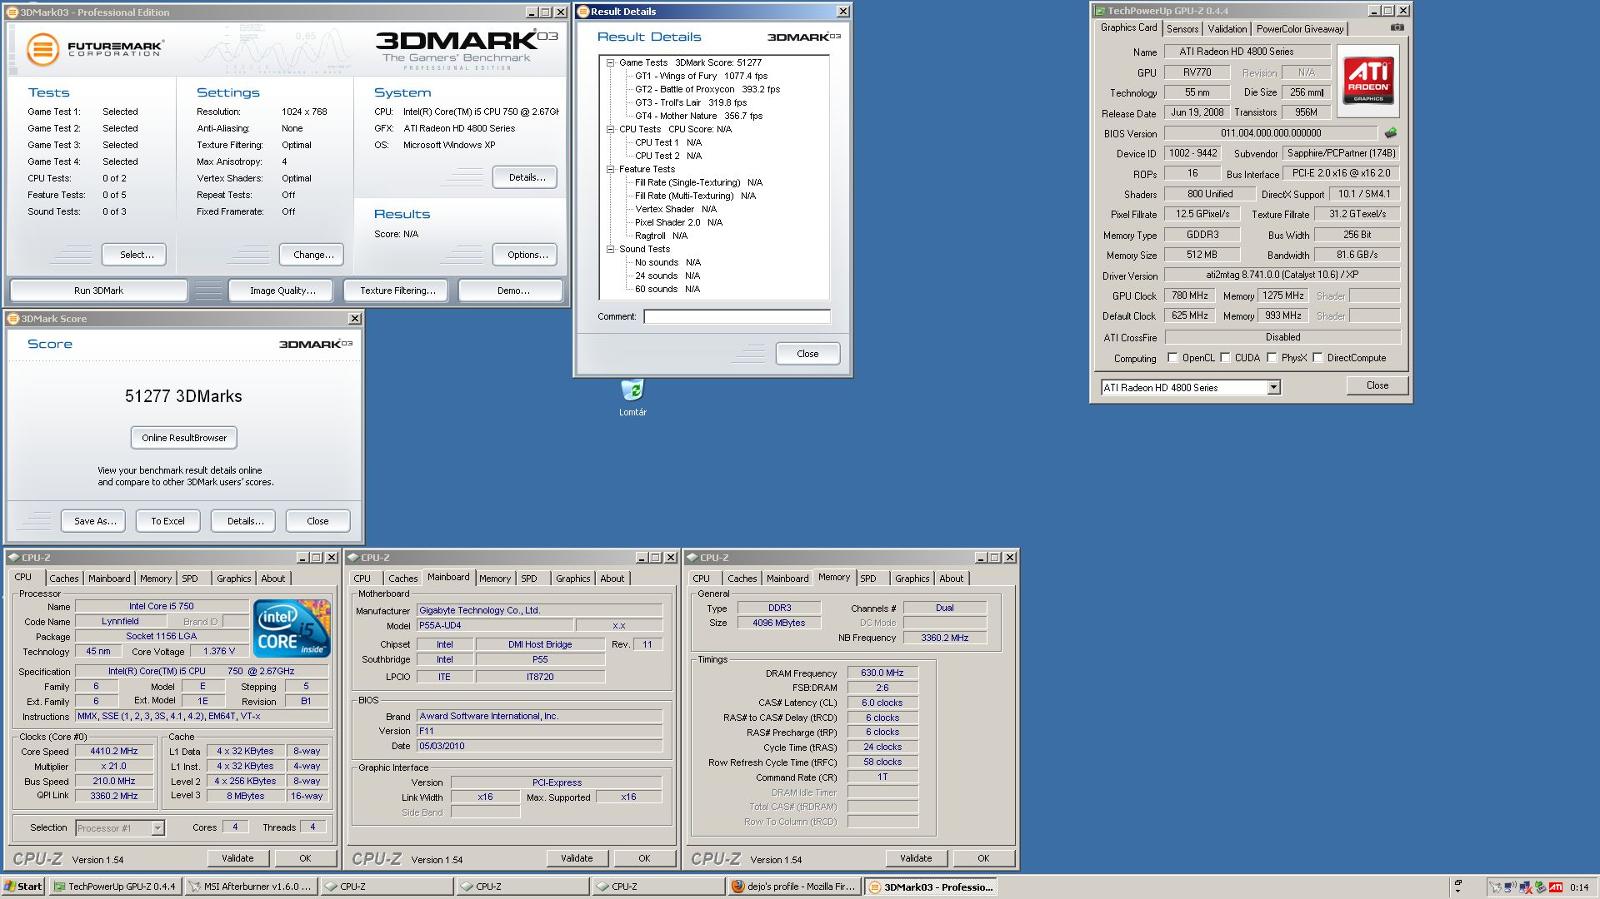The height and width of the screenshot is (899, 1600).
Task: Open the Start menu
Action: pyautogui.click(x=23, y=887)
